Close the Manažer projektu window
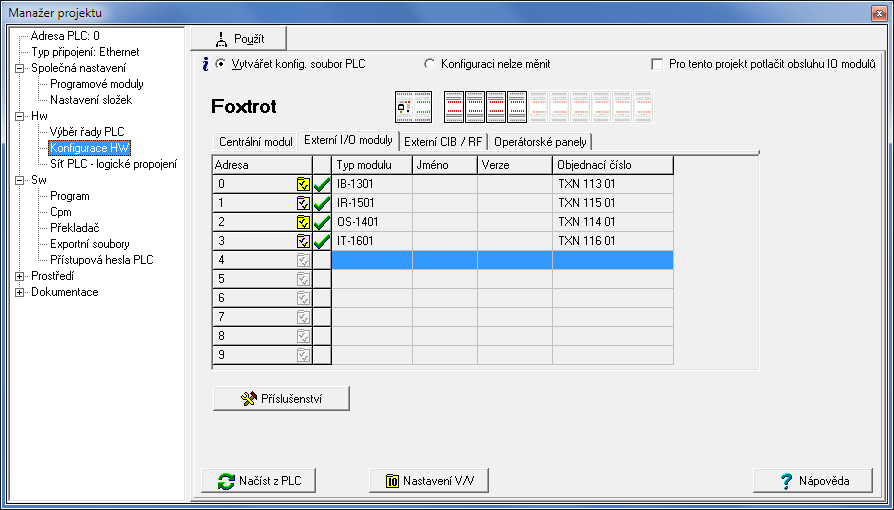Viewport: 894px width, 510px height. pos(879,13)
